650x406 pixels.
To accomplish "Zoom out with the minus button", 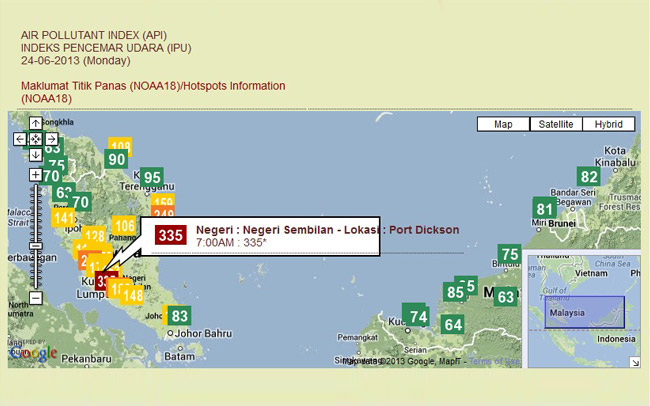I will coord(35,297).
